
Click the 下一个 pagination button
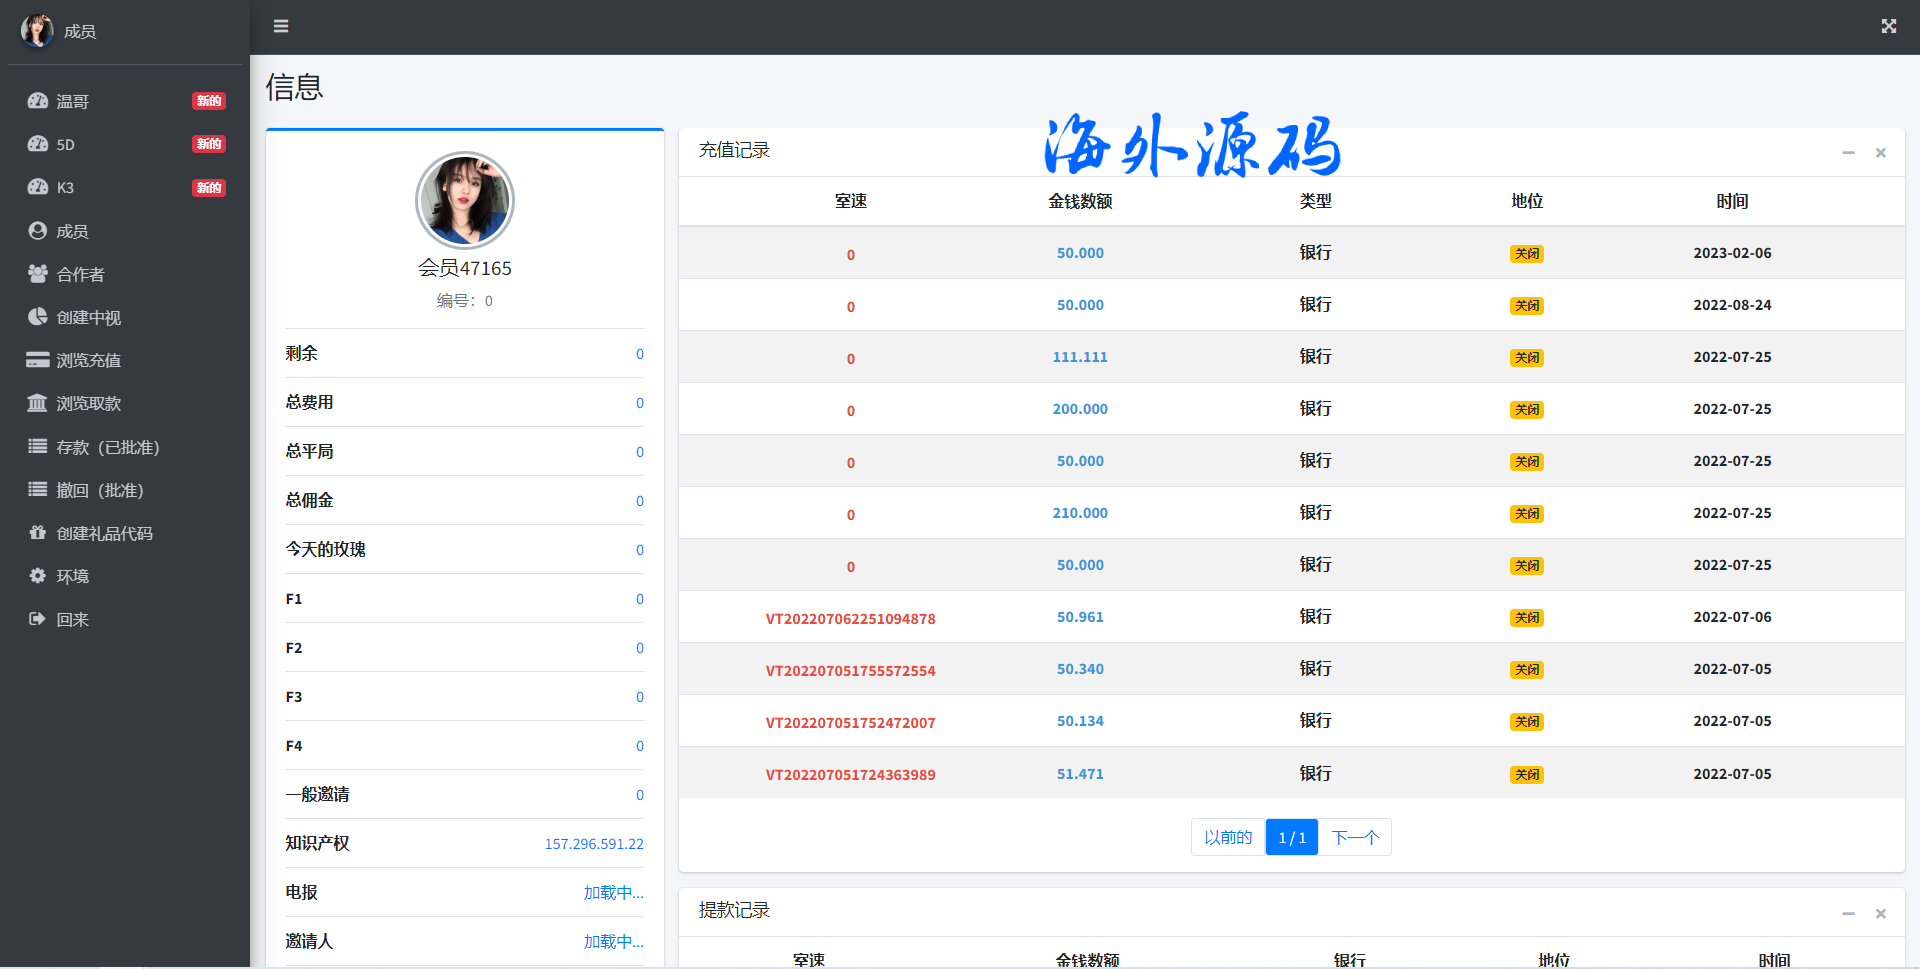click(x=1354, y=837)
